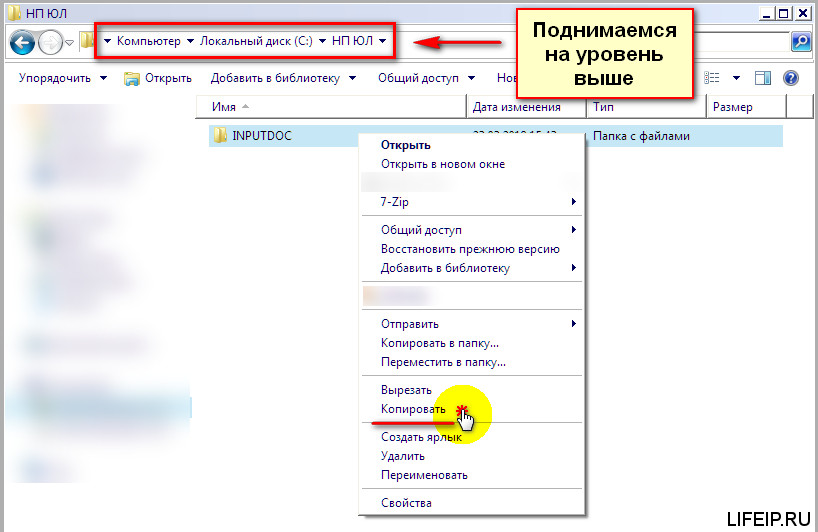818x532 pixels.
Task: Select НП ЮЛ in the address path
Action: [352, 41]
